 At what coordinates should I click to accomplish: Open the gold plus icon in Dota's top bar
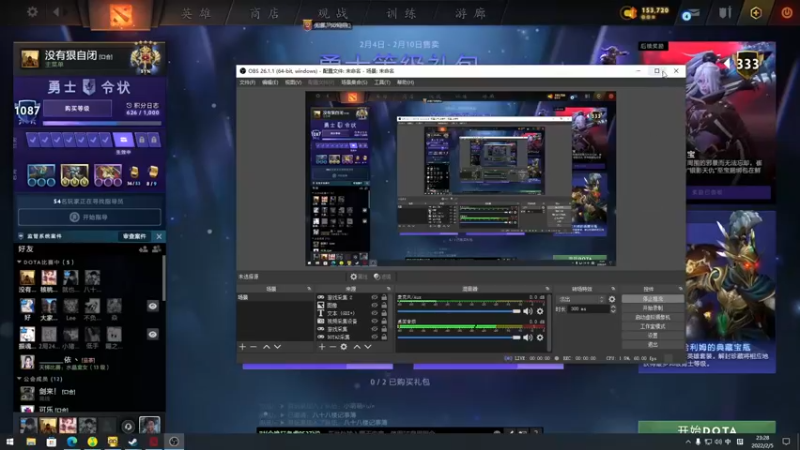(x=756, y=13)
